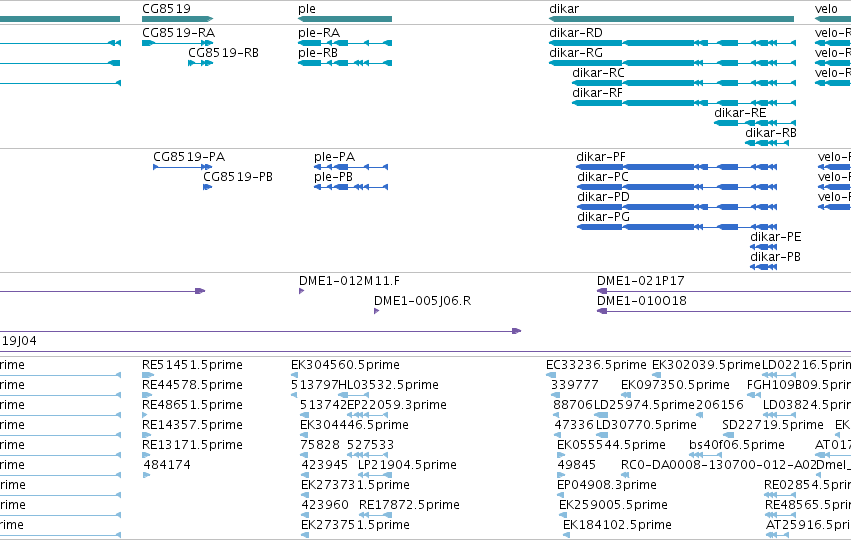The image size is (851, 540).
Task: Click the DME1-010O18 clone label
Action: (x=642, y=301)
